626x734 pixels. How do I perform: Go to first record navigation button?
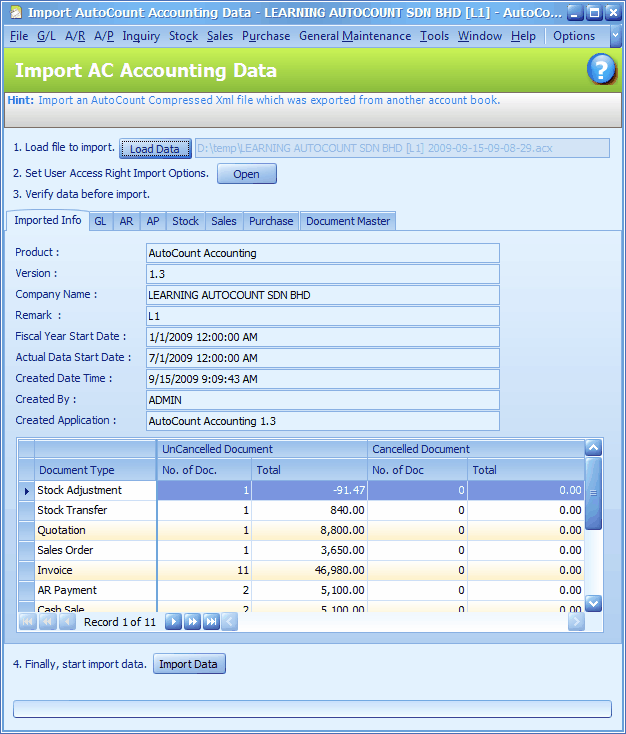click(28, 622)
